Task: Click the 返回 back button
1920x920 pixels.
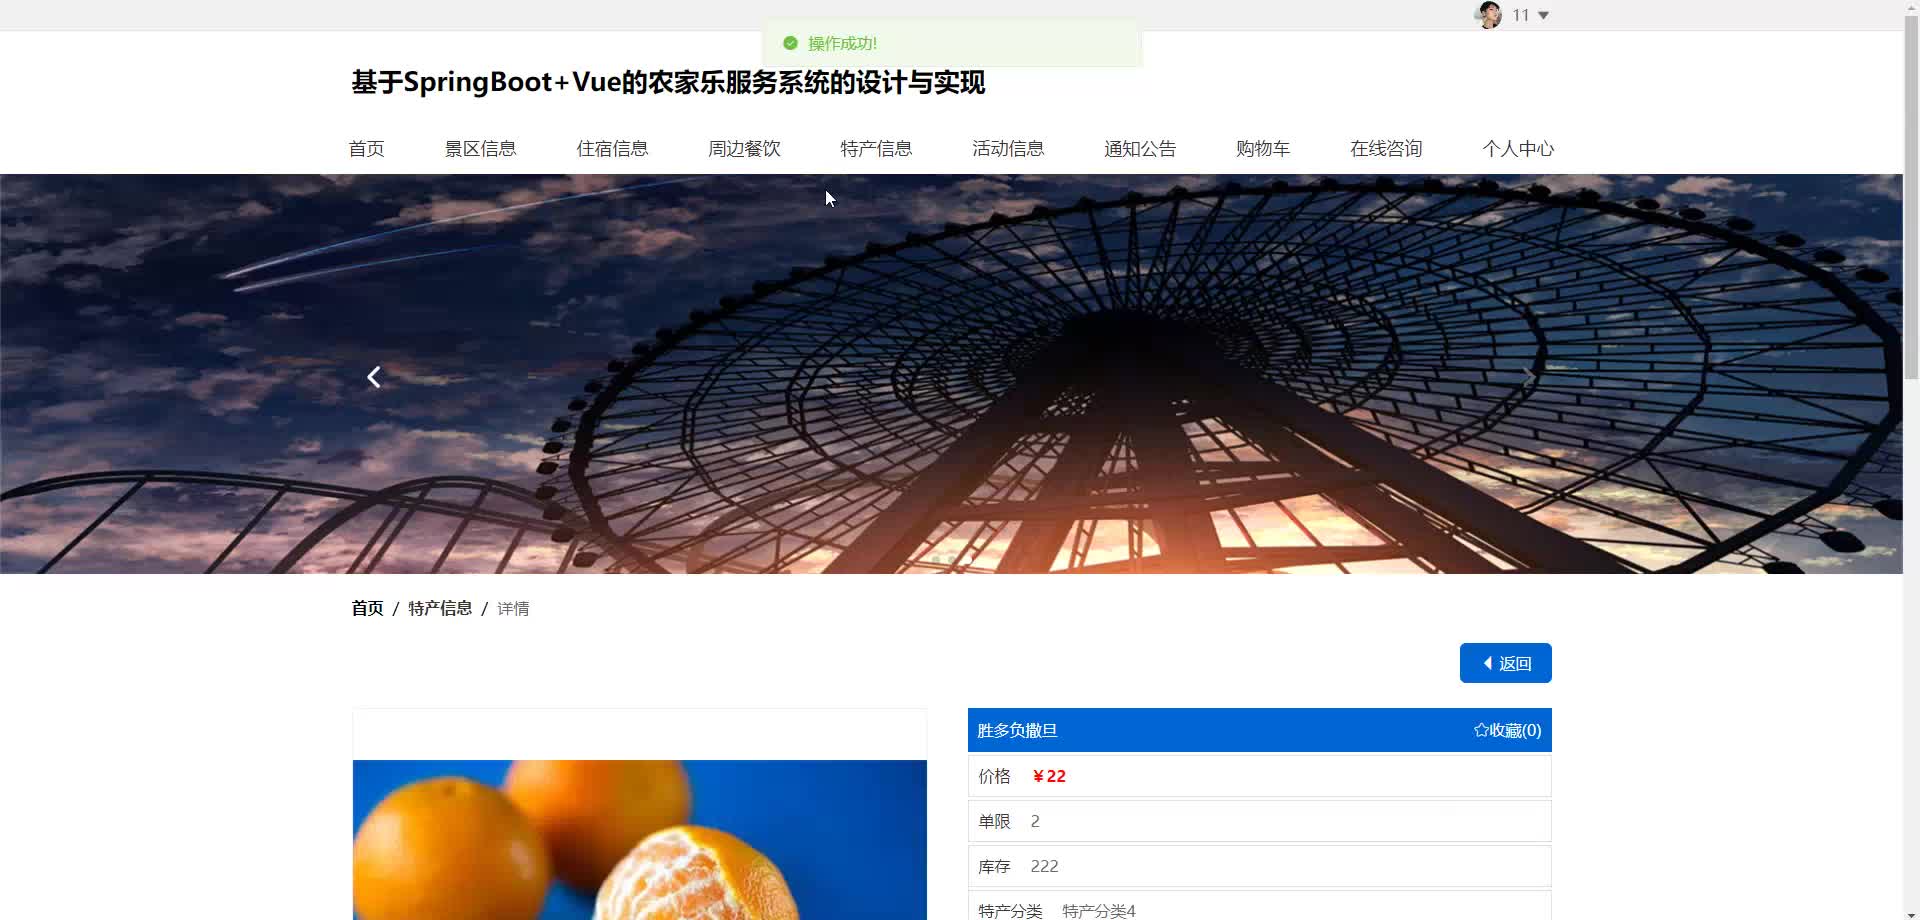Action: point(1506,663)
